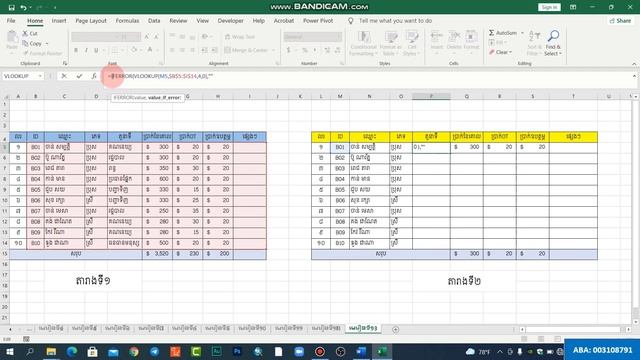The width and height of the screenshot is (640, 360).
Task: Expand the AutoSum dropdown arrow
Action: tap(522, 33)
